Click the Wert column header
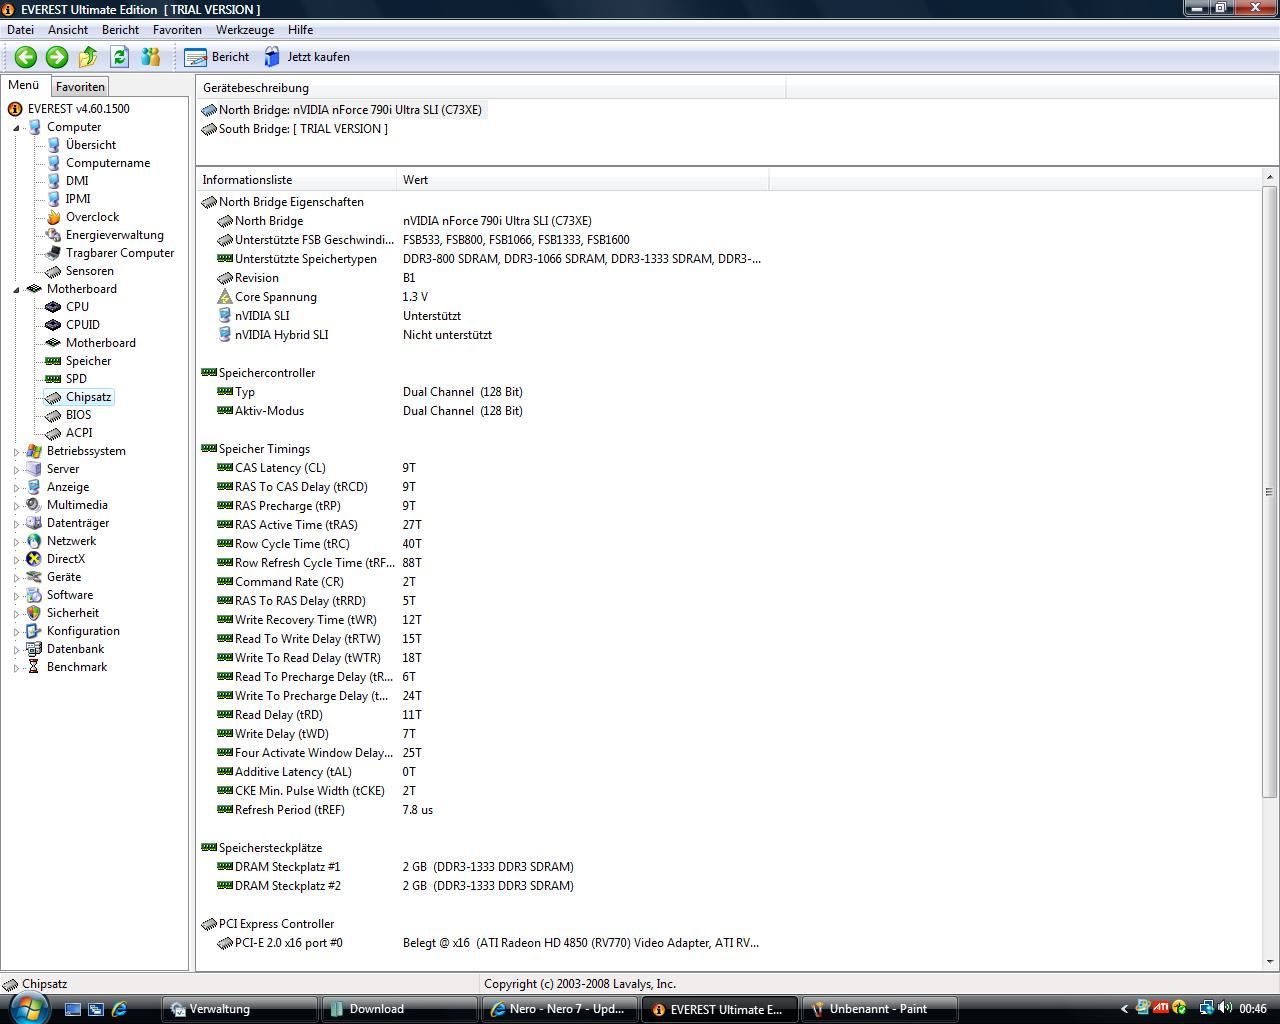Screen dimensions: 1280x1024 [583, 180]
